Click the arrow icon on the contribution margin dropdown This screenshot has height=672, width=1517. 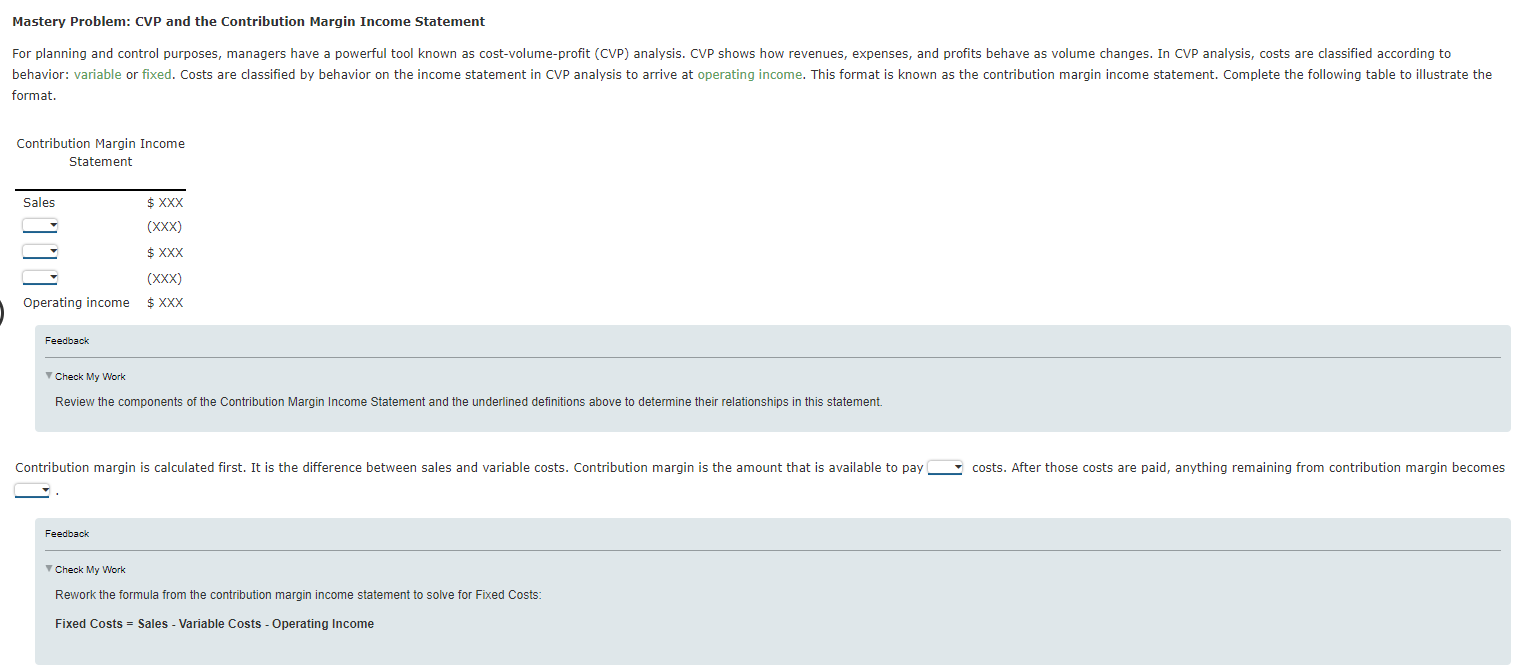point(53,251)
